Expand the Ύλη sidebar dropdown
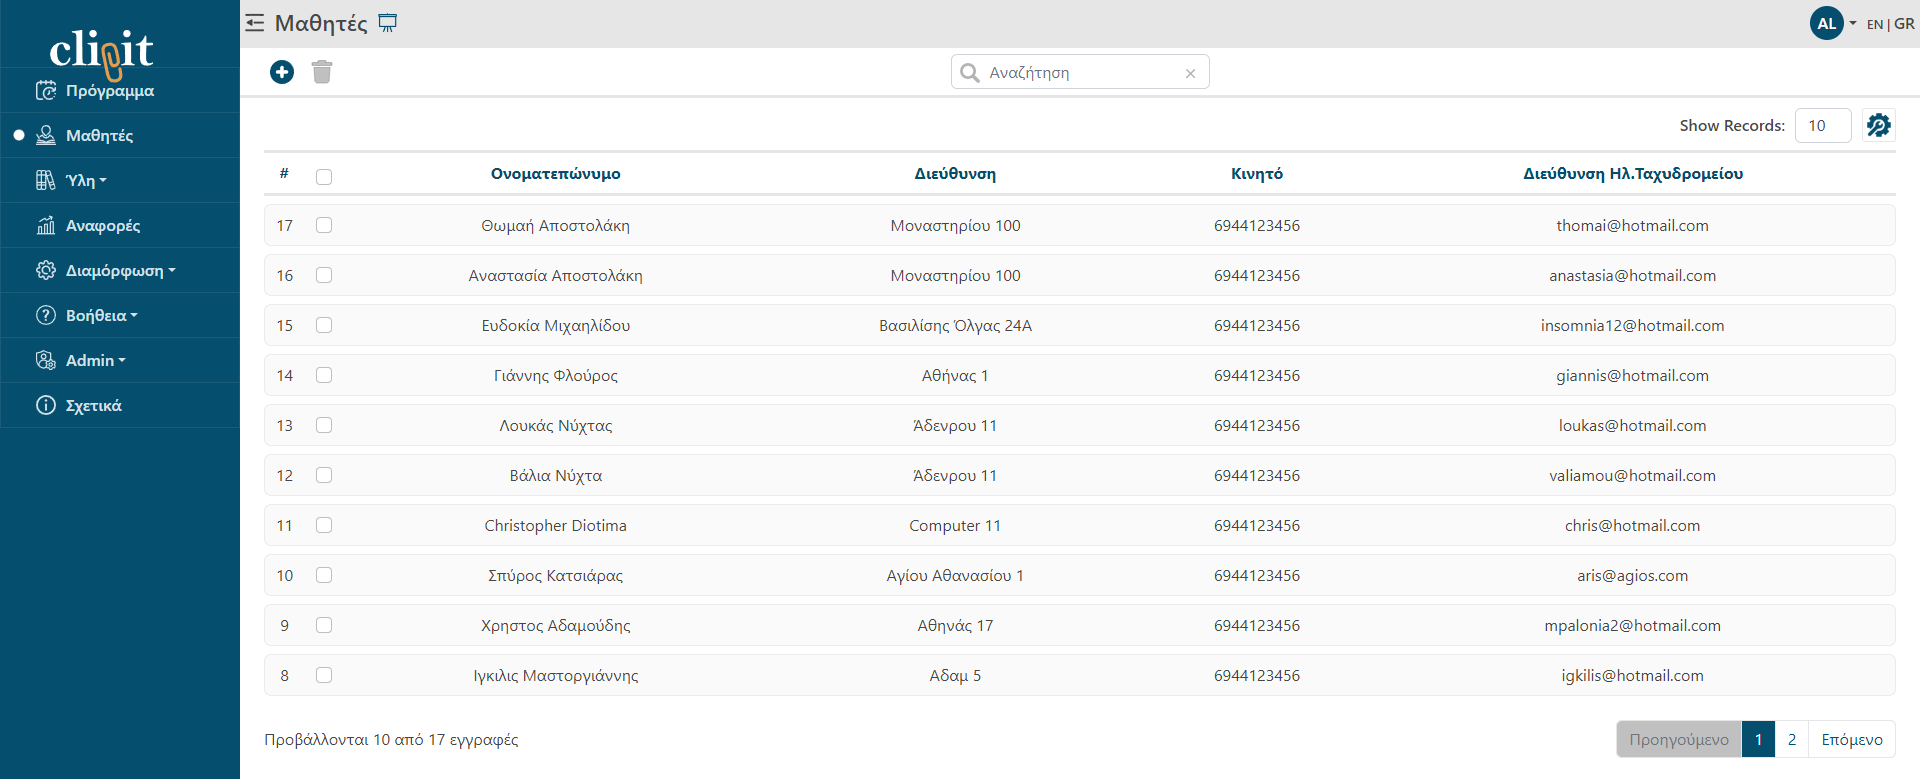1920x779 pixels. (x=86, y=180)
